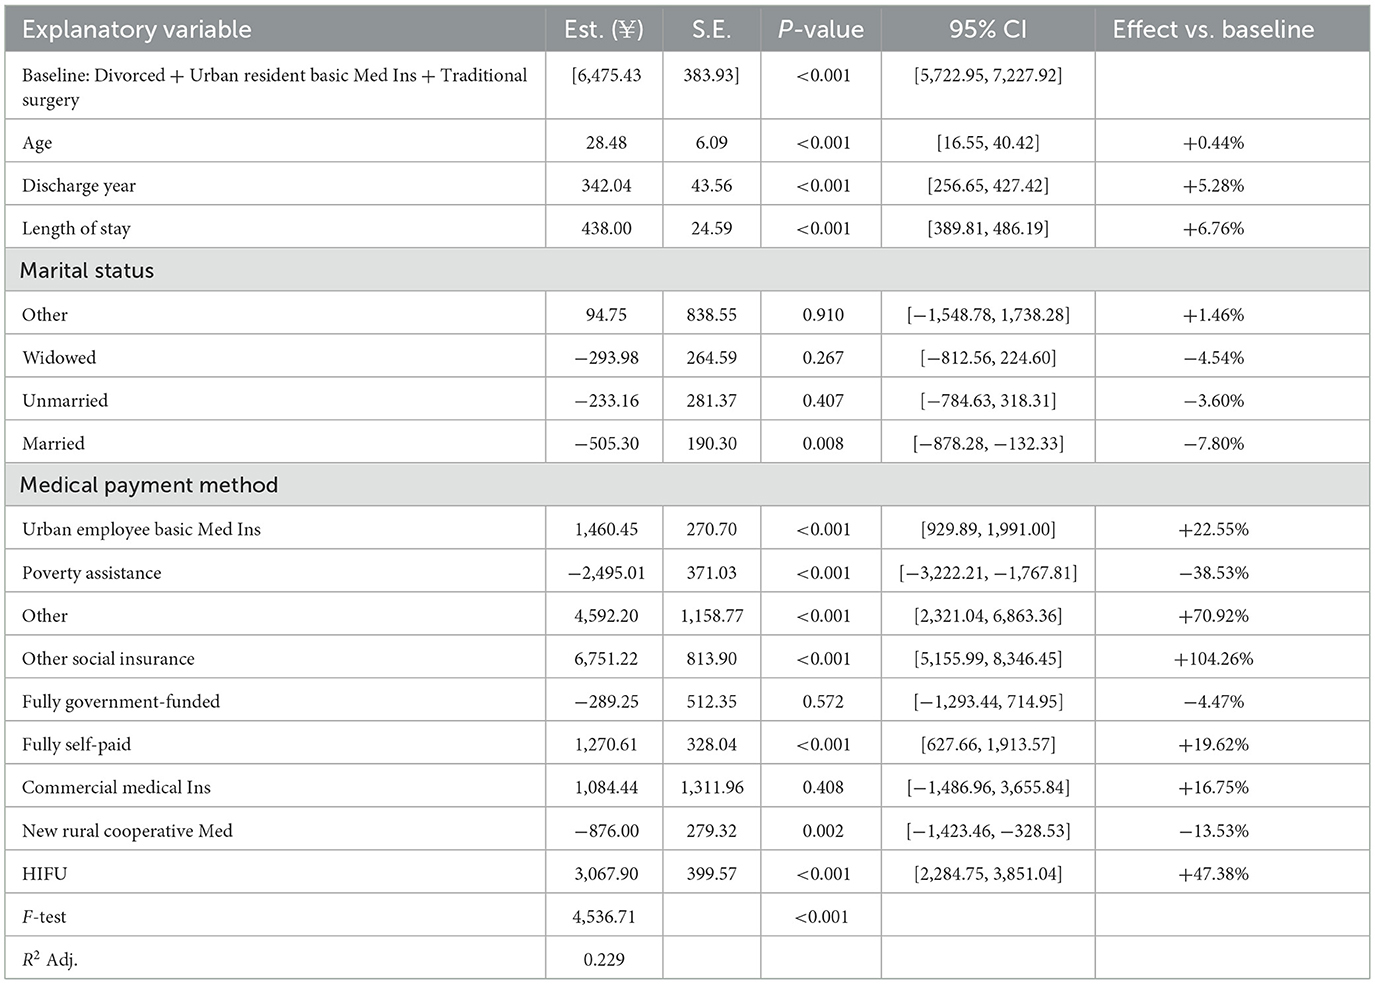Click the "S.E." column header

point(711,30)
